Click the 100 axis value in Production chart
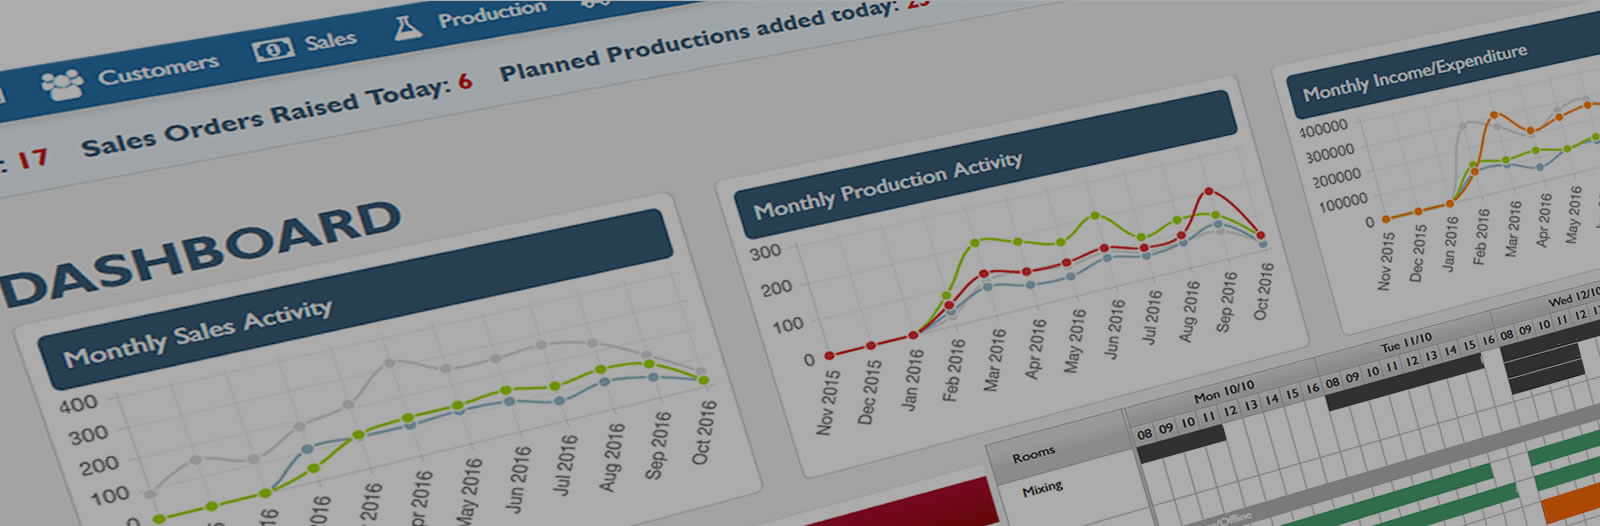This screenshot has width=1600, height=526. point(788,325)
